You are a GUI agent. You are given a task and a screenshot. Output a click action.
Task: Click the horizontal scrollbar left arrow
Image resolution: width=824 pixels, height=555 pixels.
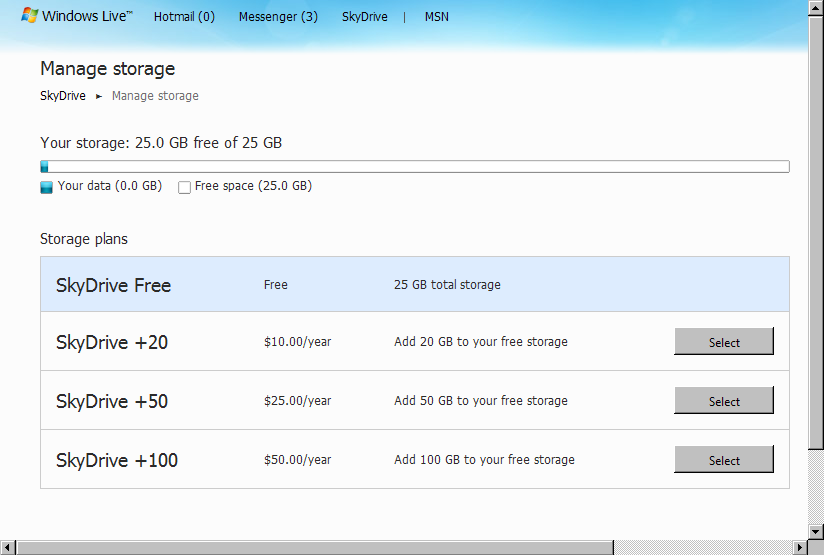click(x=8, y=547)
